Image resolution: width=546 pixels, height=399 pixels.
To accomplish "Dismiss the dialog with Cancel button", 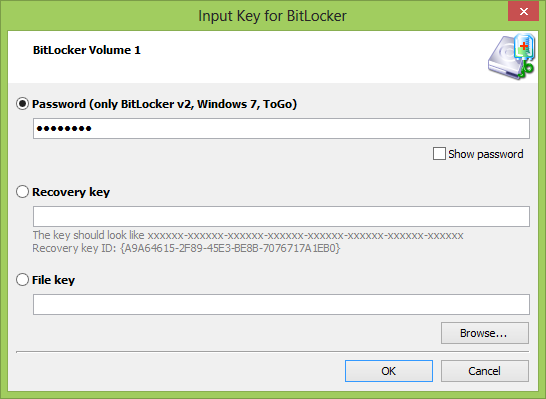I will tap(485, 371).
